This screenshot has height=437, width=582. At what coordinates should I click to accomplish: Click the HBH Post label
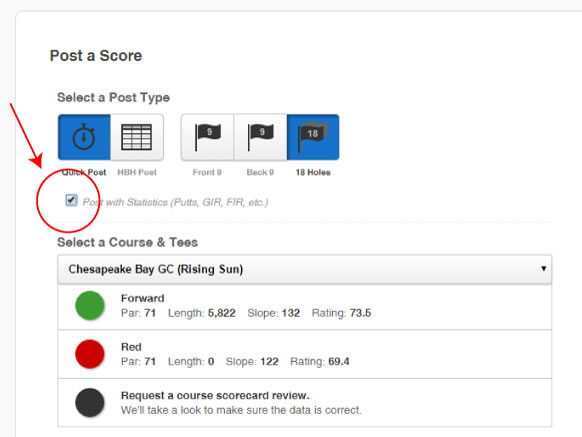point(137,172)
